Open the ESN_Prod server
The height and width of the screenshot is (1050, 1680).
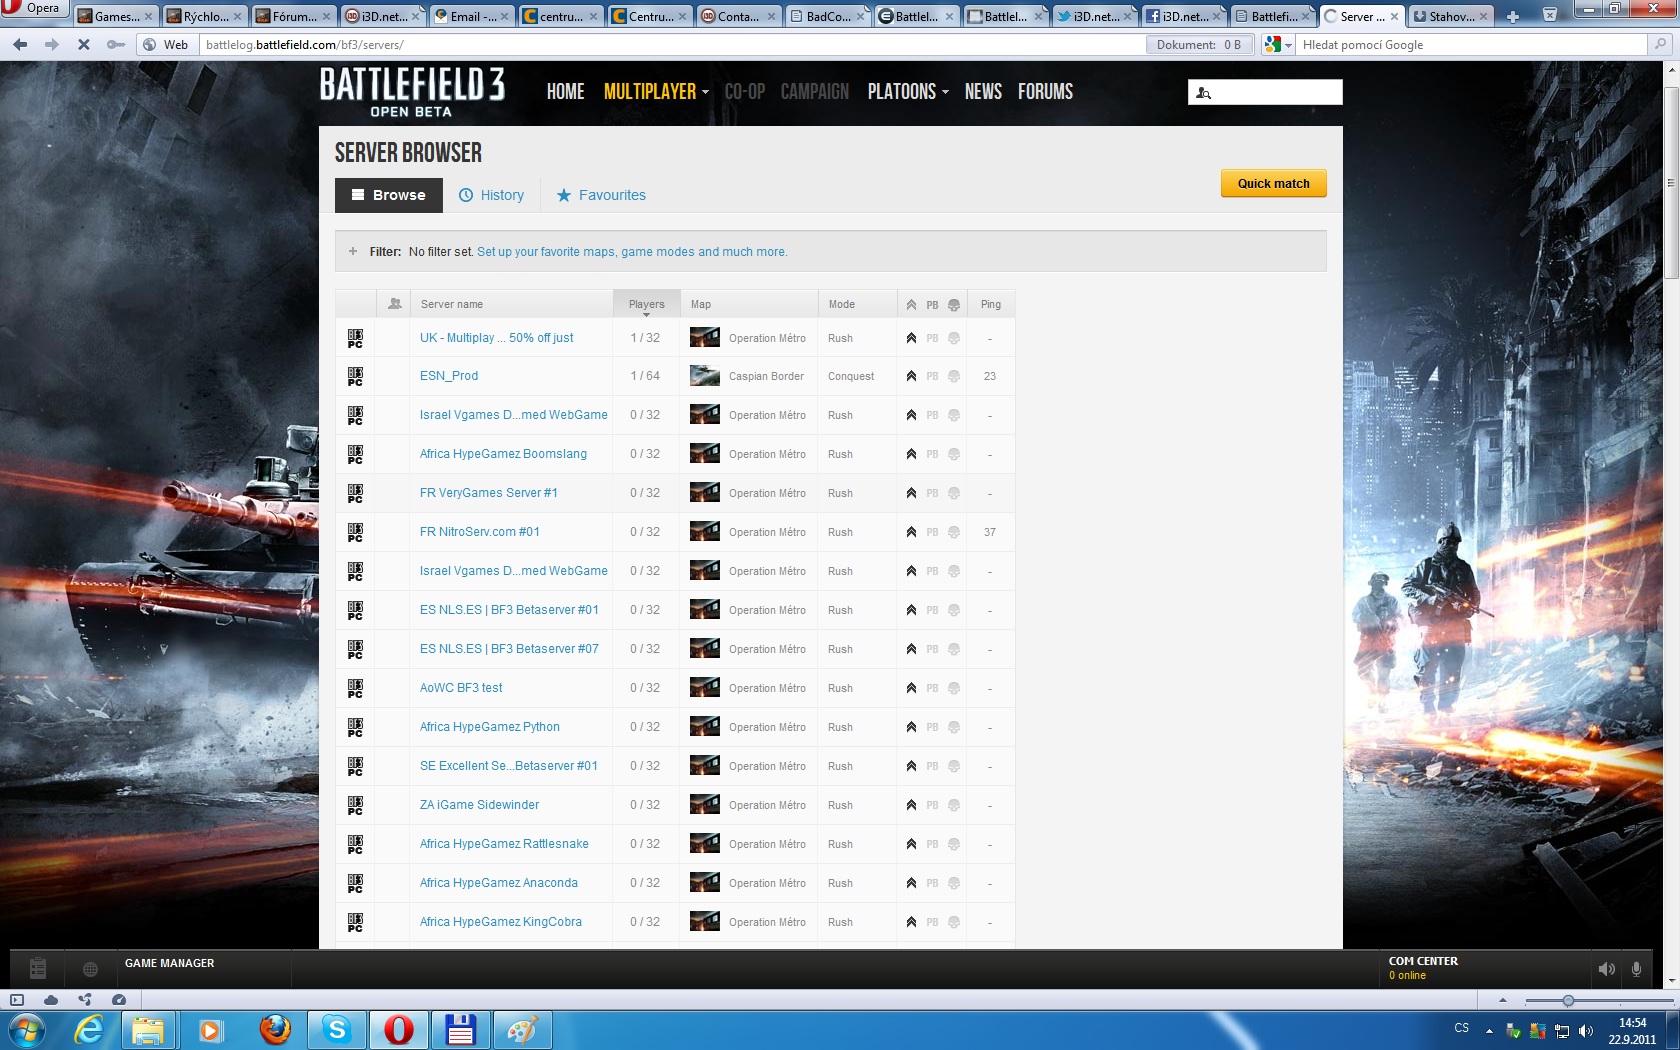pos(449,376)
